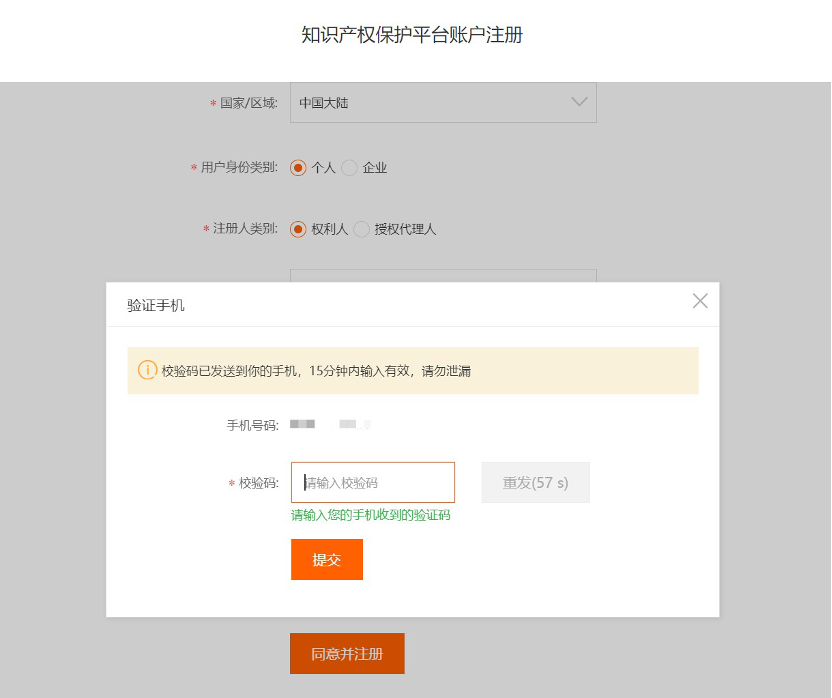Click the 校验码已发送到你的手机 notice text
Screen dimensions: 832x698
pos(316,371)
